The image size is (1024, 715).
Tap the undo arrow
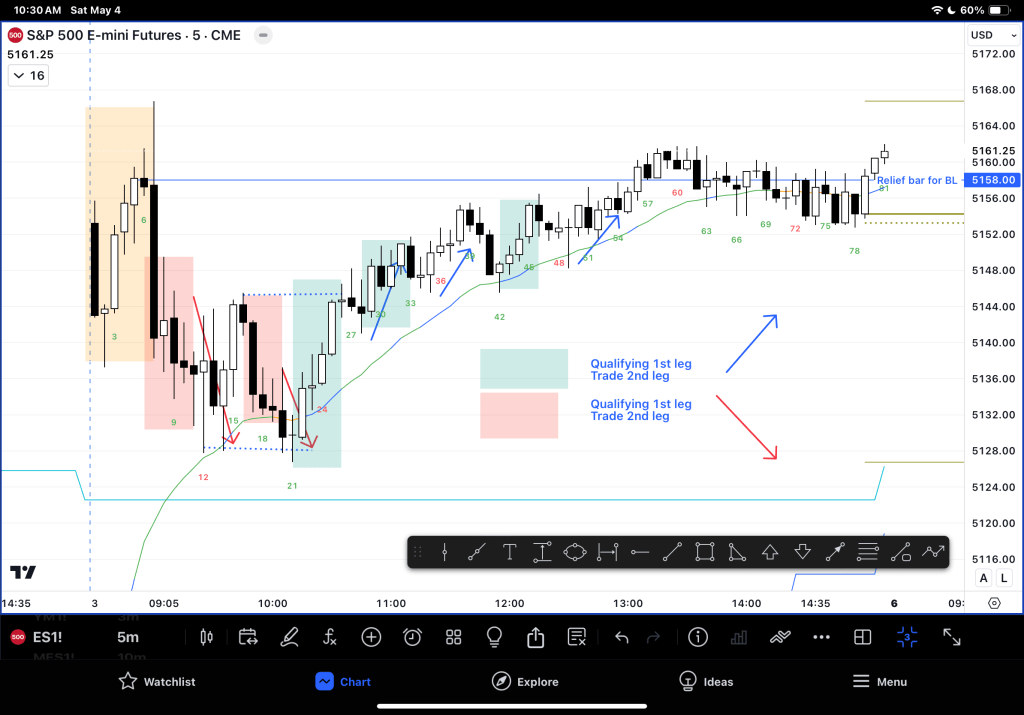(x=621, y=637)
